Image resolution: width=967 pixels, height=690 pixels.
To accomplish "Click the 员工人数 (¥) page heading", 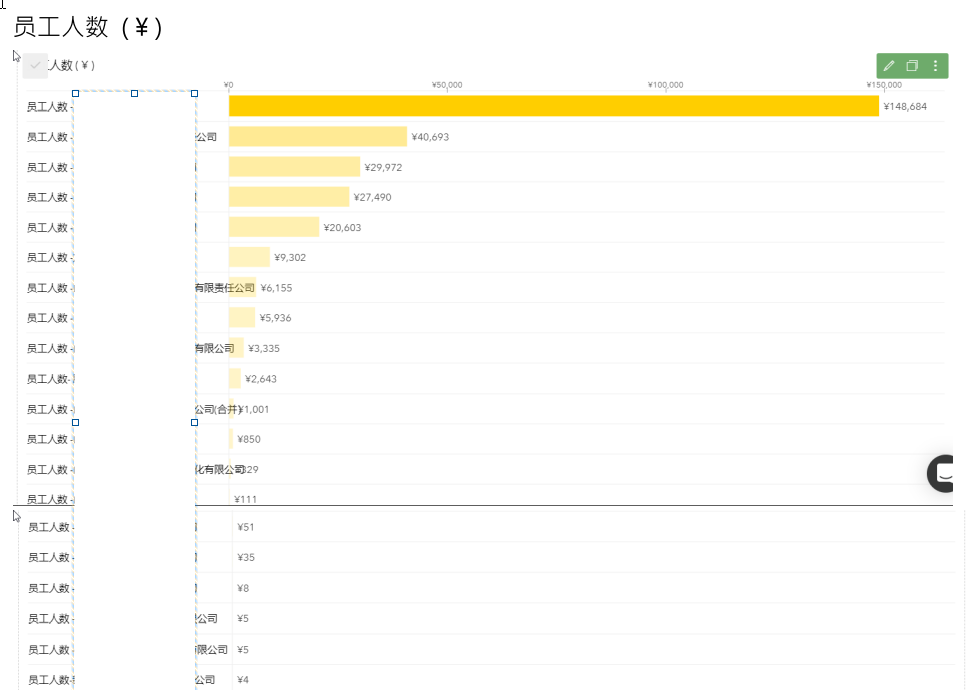I will point(88,27).
